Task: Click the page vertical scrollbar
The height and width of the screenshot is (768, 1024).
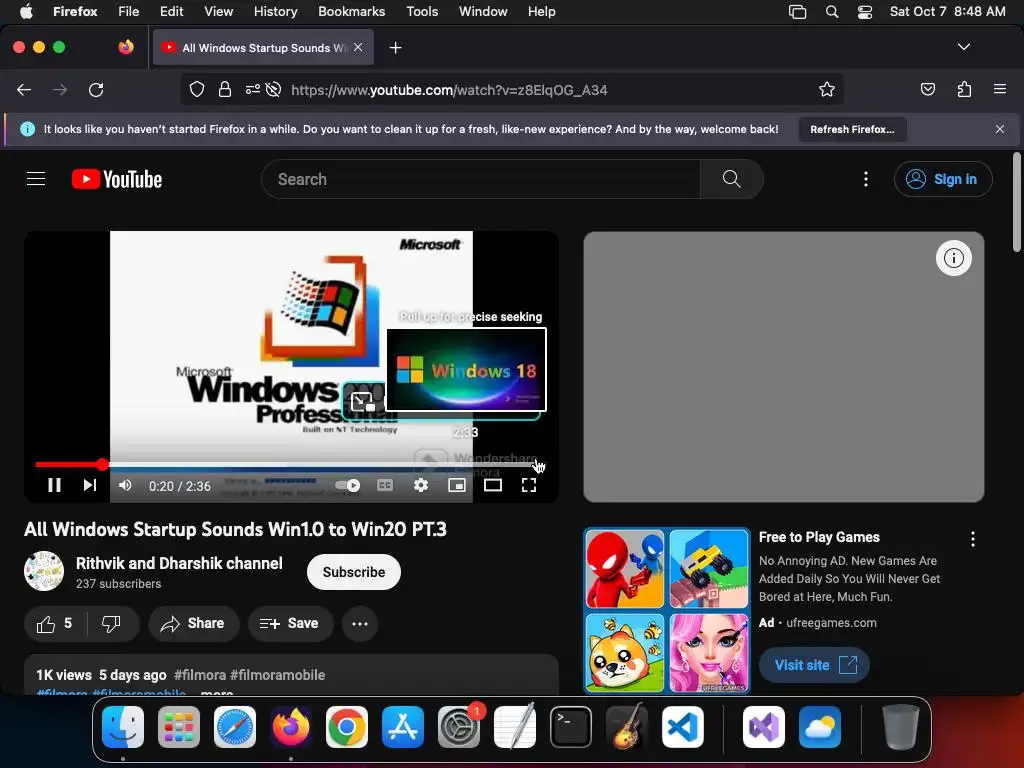Action: click(x=1016, y=202)
